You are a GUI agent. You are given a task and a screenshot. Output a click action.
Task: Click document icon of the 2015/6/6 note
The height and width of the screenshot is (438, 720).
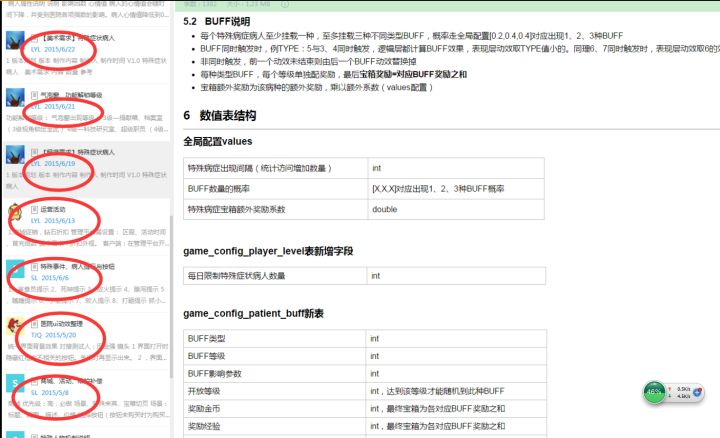[x=34, y=266]
